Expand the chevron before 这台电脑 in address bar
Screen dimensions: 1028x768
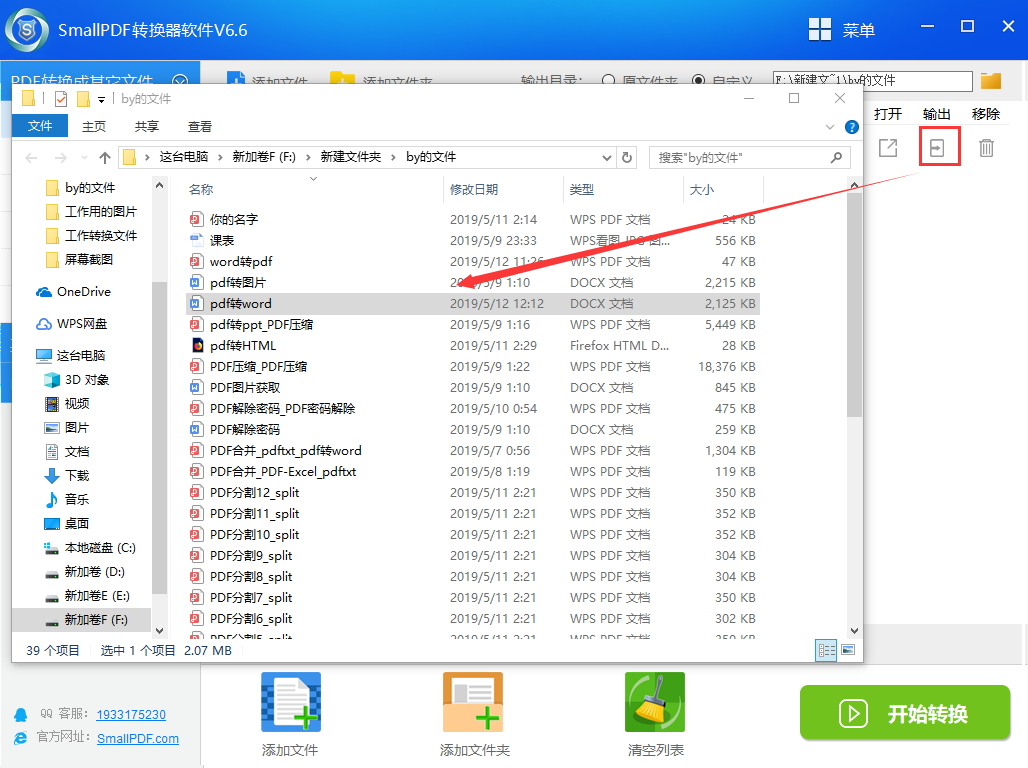click(148, 157)
